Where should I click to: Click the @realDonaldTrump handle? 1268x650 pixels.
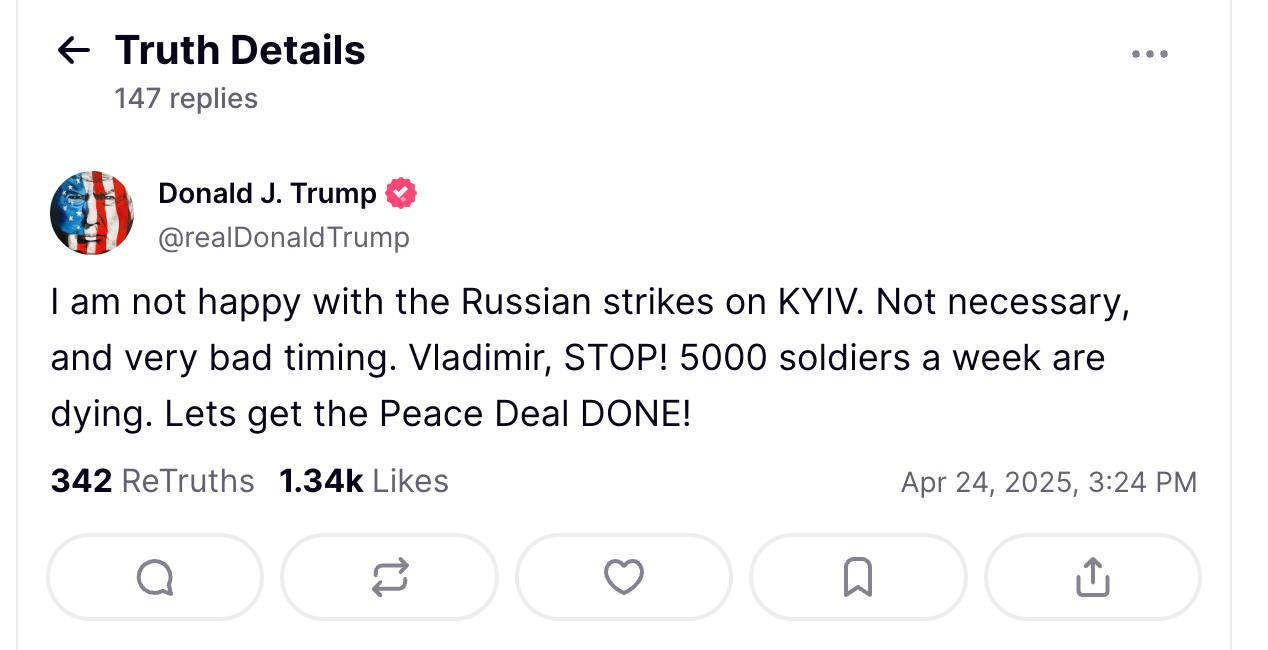(x=284, y=237)
